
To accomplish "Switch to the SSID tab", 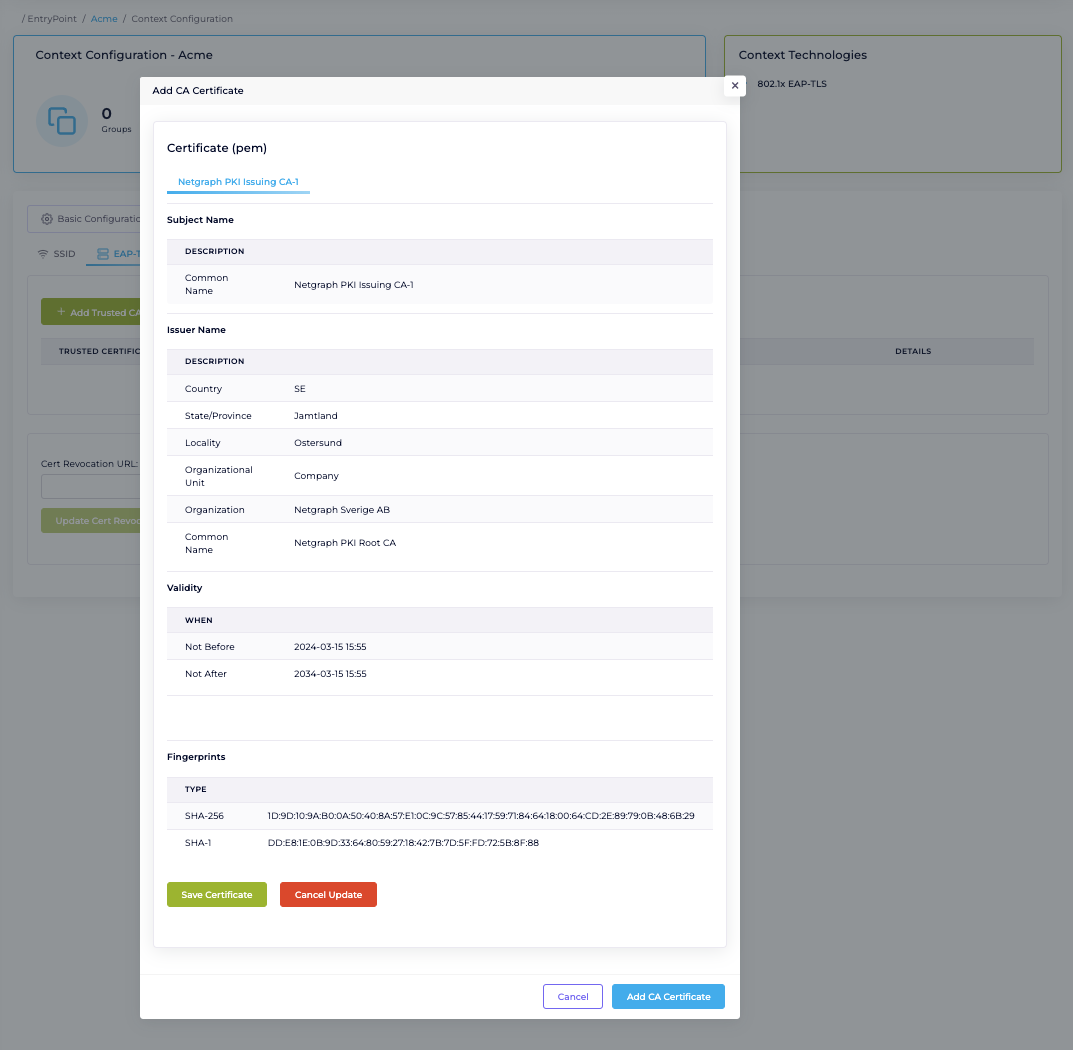I will pos(63,254).
